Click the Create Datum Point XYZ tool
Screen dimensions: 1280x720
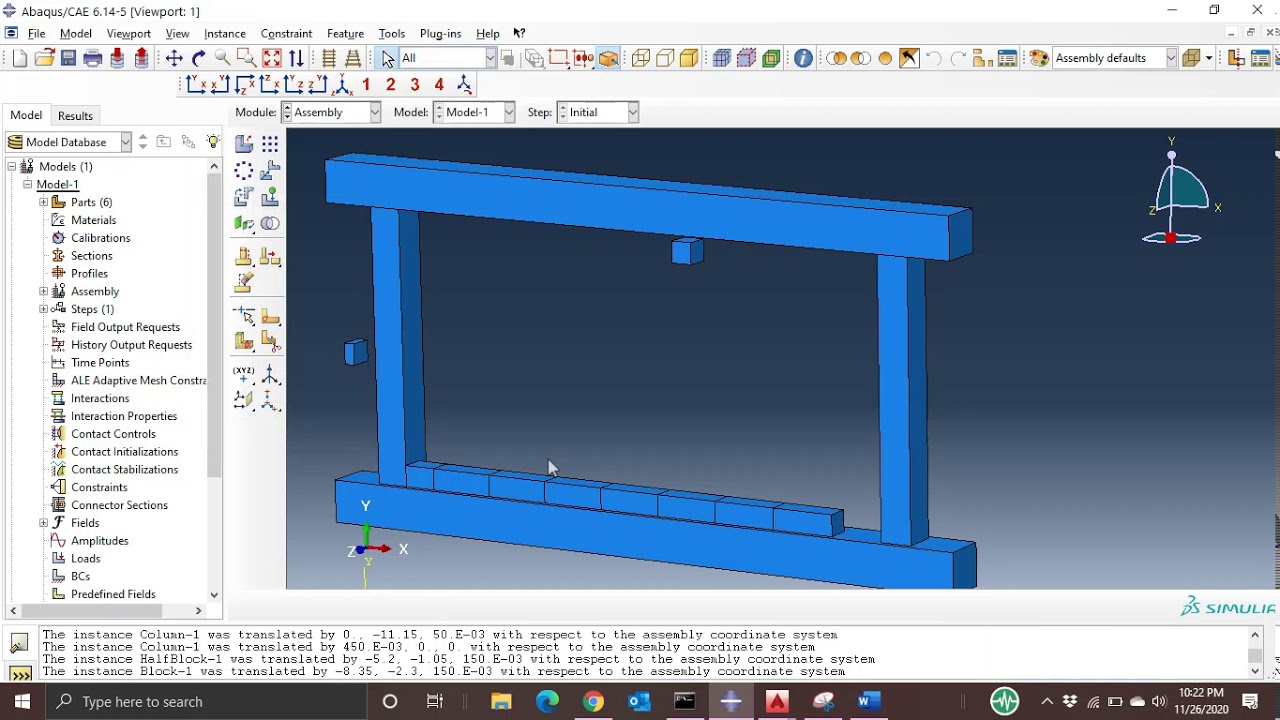coord(244,375)
